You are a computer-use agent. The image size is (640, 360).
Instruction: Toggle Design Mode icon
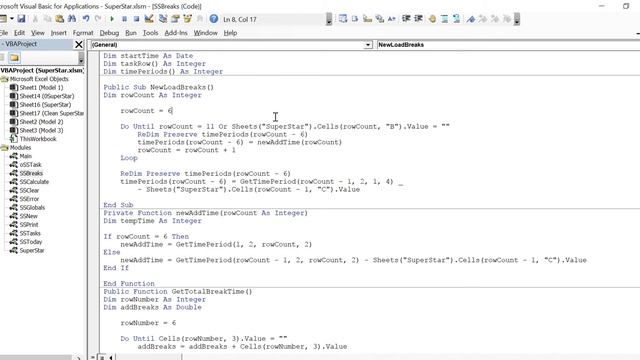point(149,19)
